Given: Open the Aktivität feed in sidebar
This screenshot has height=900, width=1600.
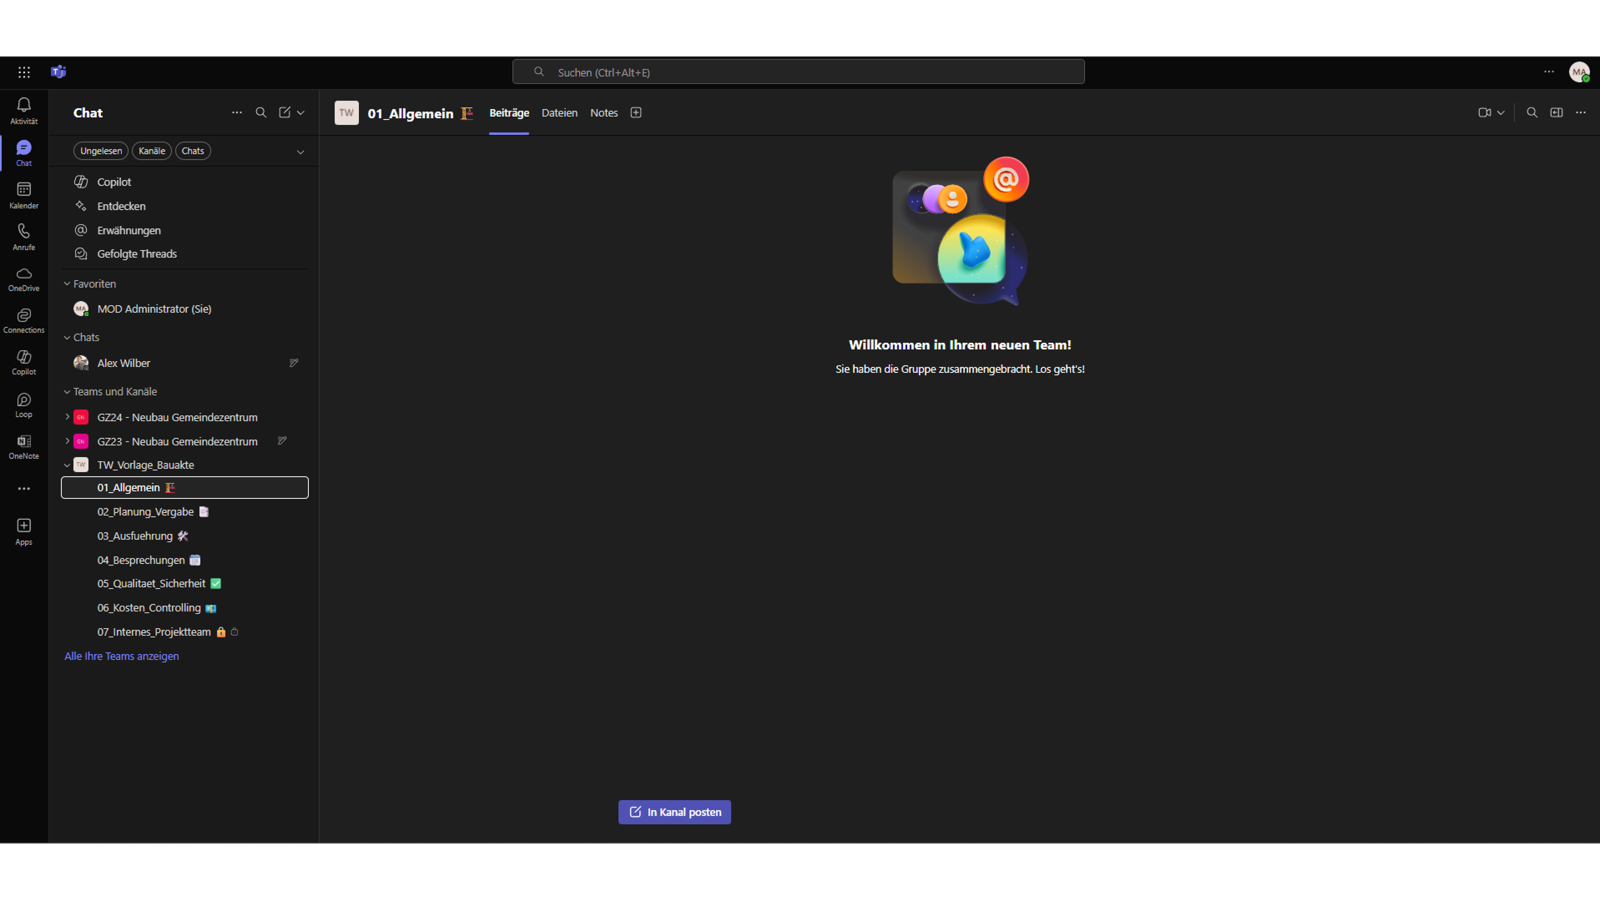Looking at the screenshot, I should click(x=24, y=110).
